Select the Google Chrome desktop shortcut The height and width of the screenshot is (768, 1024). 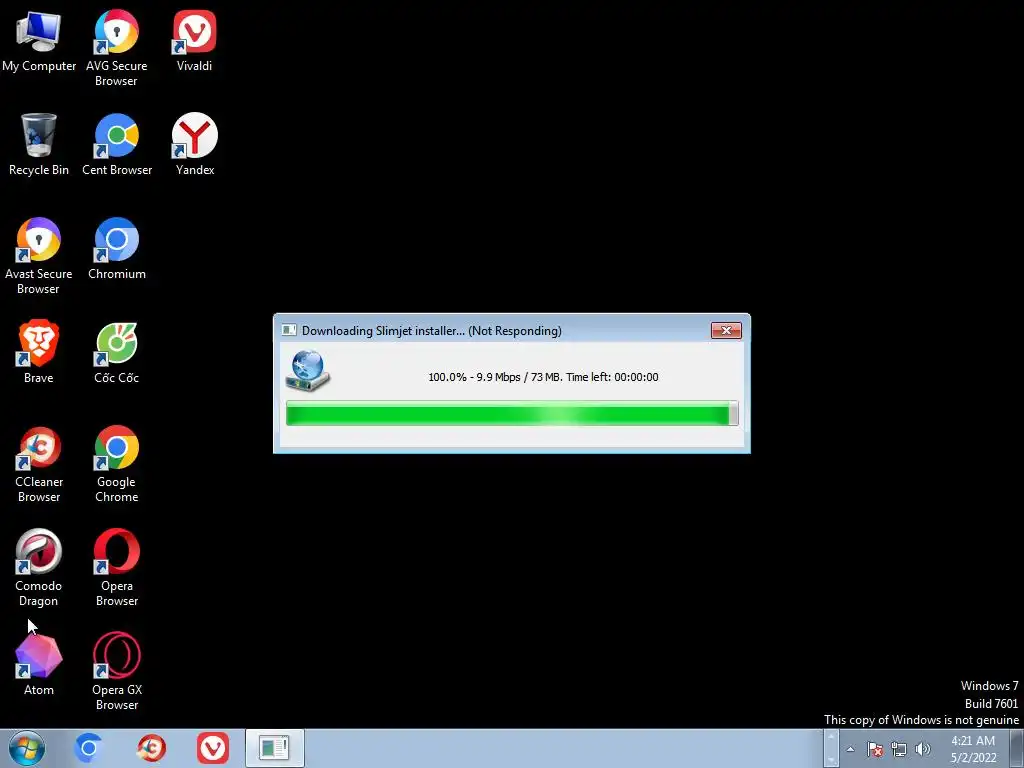pyautogui.click(x=117, y=465)
